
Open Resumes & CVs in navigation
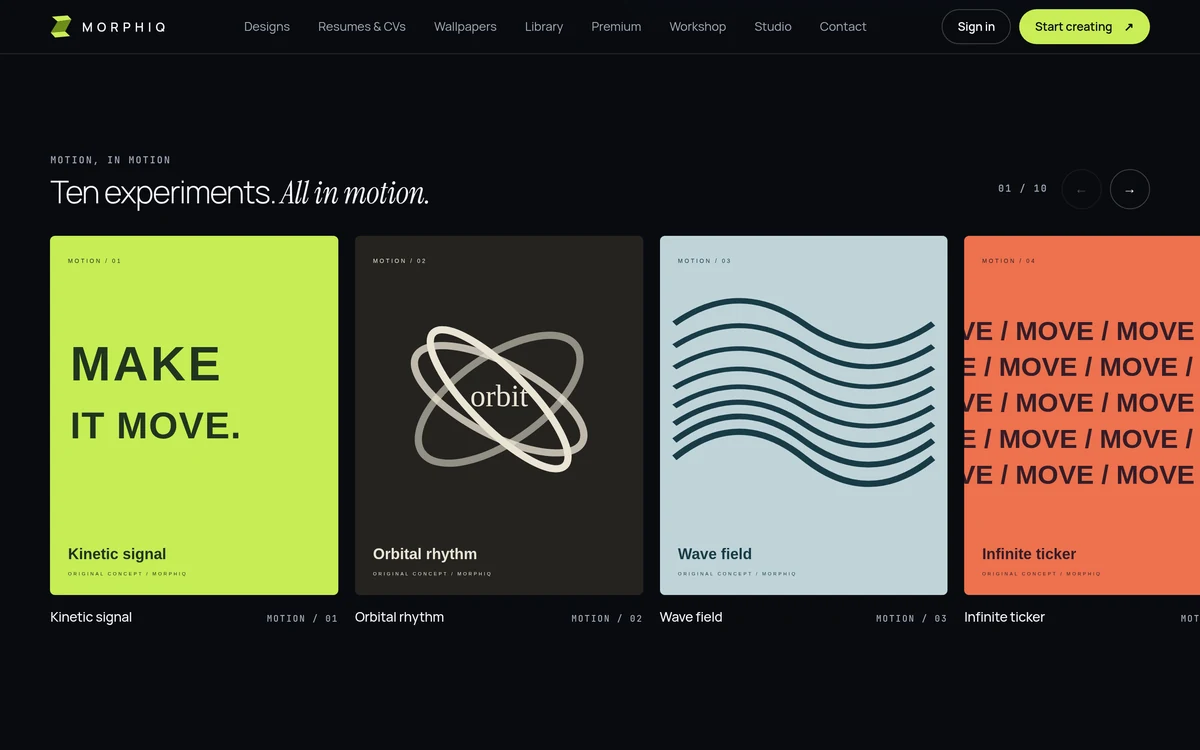pos(362,27)
